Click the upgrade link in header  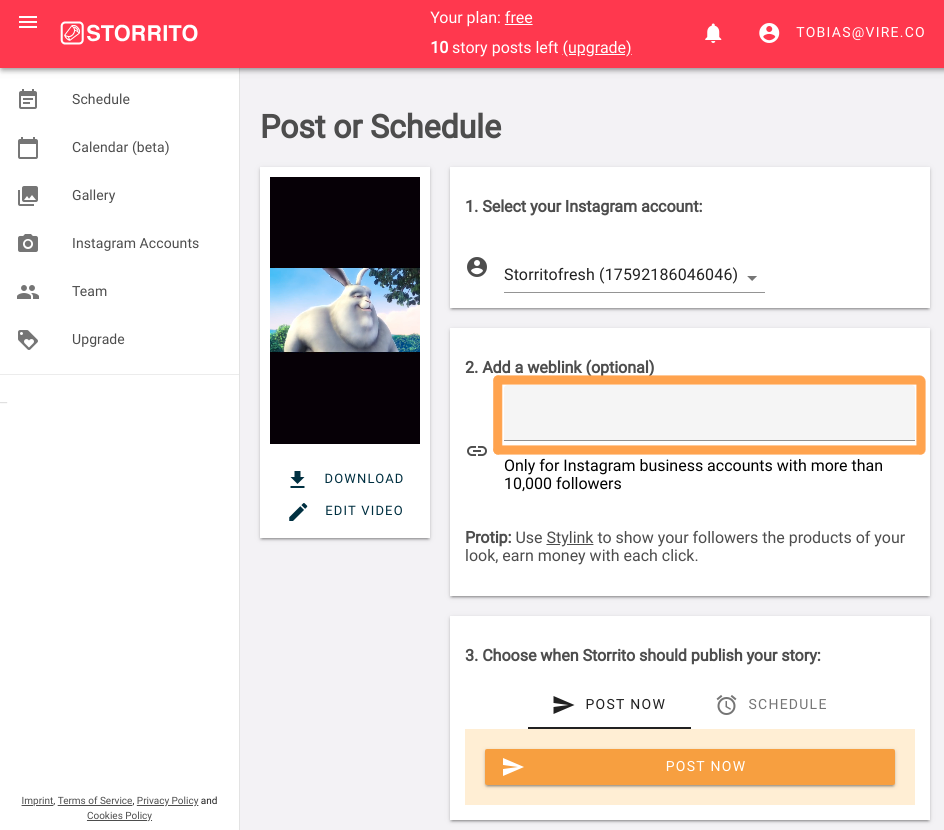[597, 48]
